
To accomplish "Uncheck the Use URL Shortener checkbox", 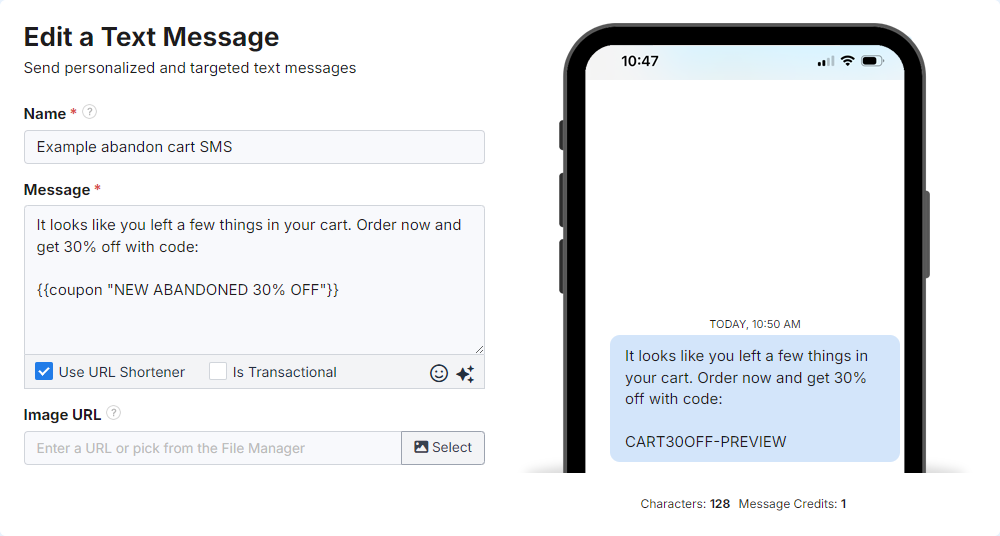I will 44,372.
